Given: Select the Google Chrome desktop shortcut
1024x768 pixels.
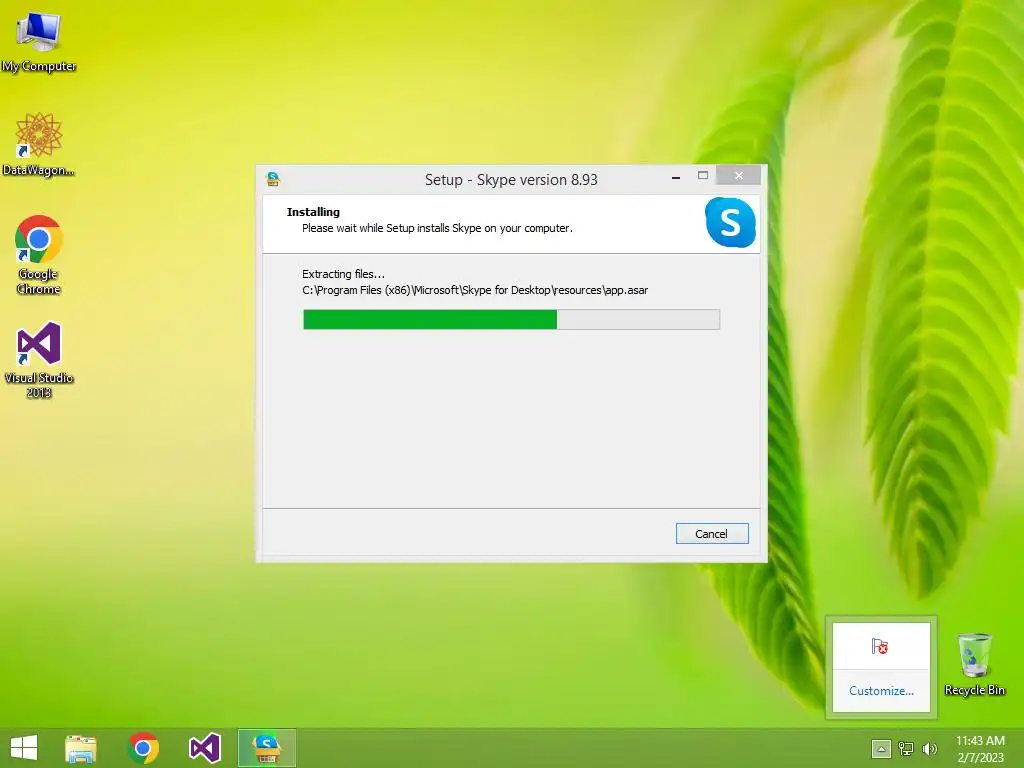Looking at the screenshot, I should 39,255.
